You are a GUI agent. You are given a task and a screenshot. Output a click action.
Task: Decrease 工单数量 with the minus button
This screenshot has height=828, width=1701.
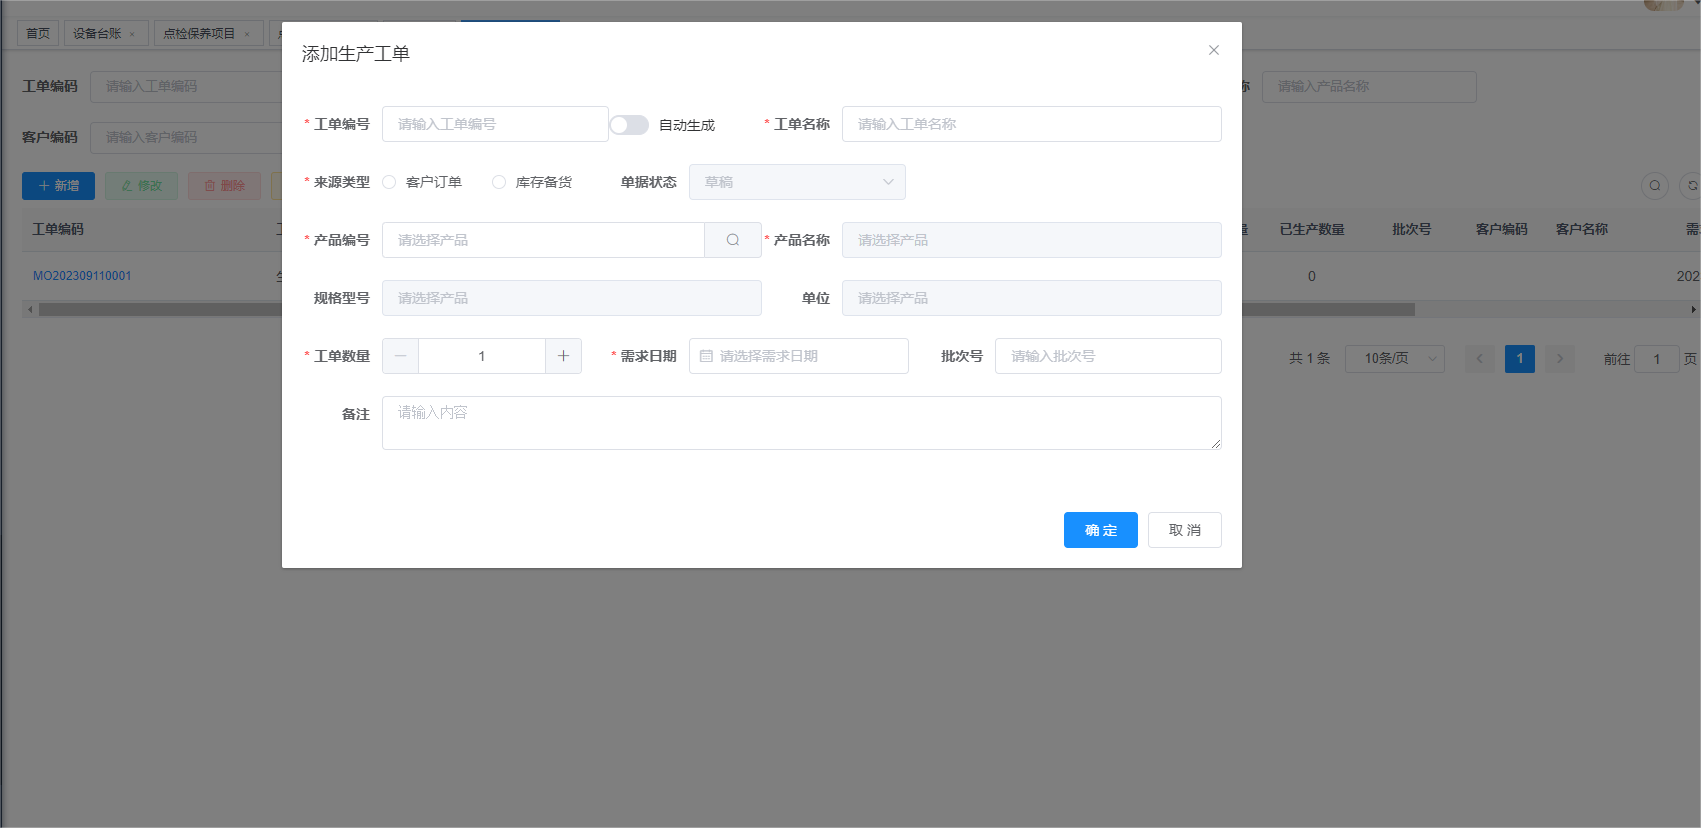400,356
